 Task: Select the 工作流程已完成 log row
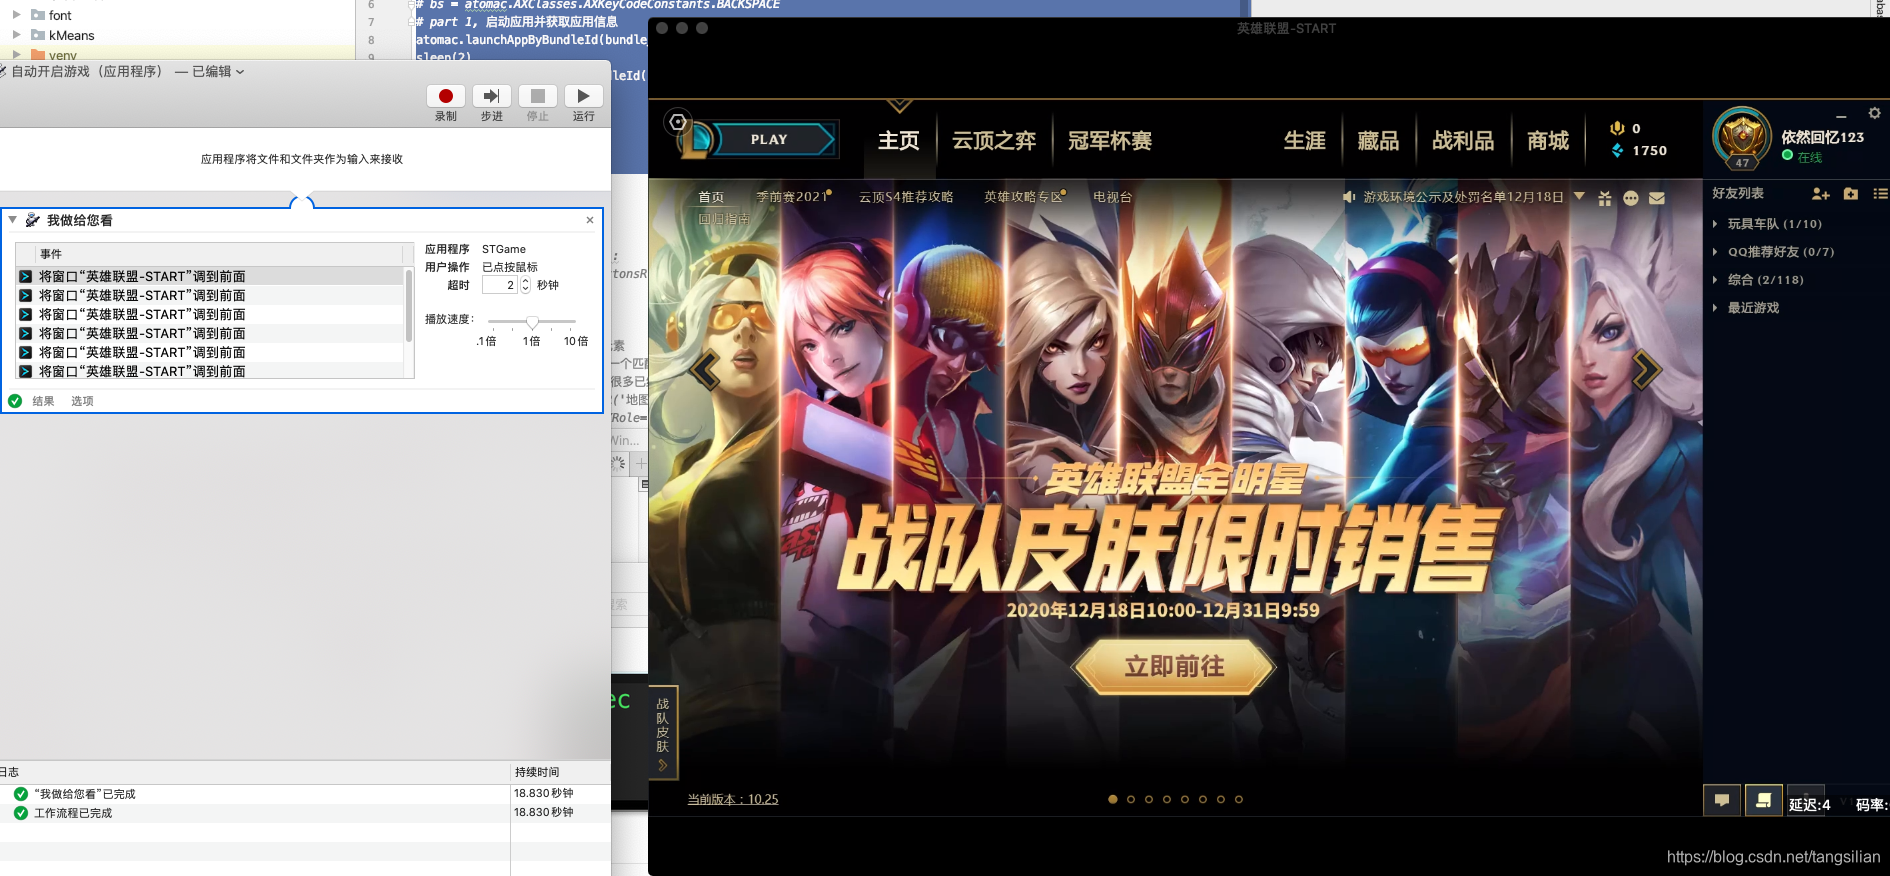(x=305, y=813)
